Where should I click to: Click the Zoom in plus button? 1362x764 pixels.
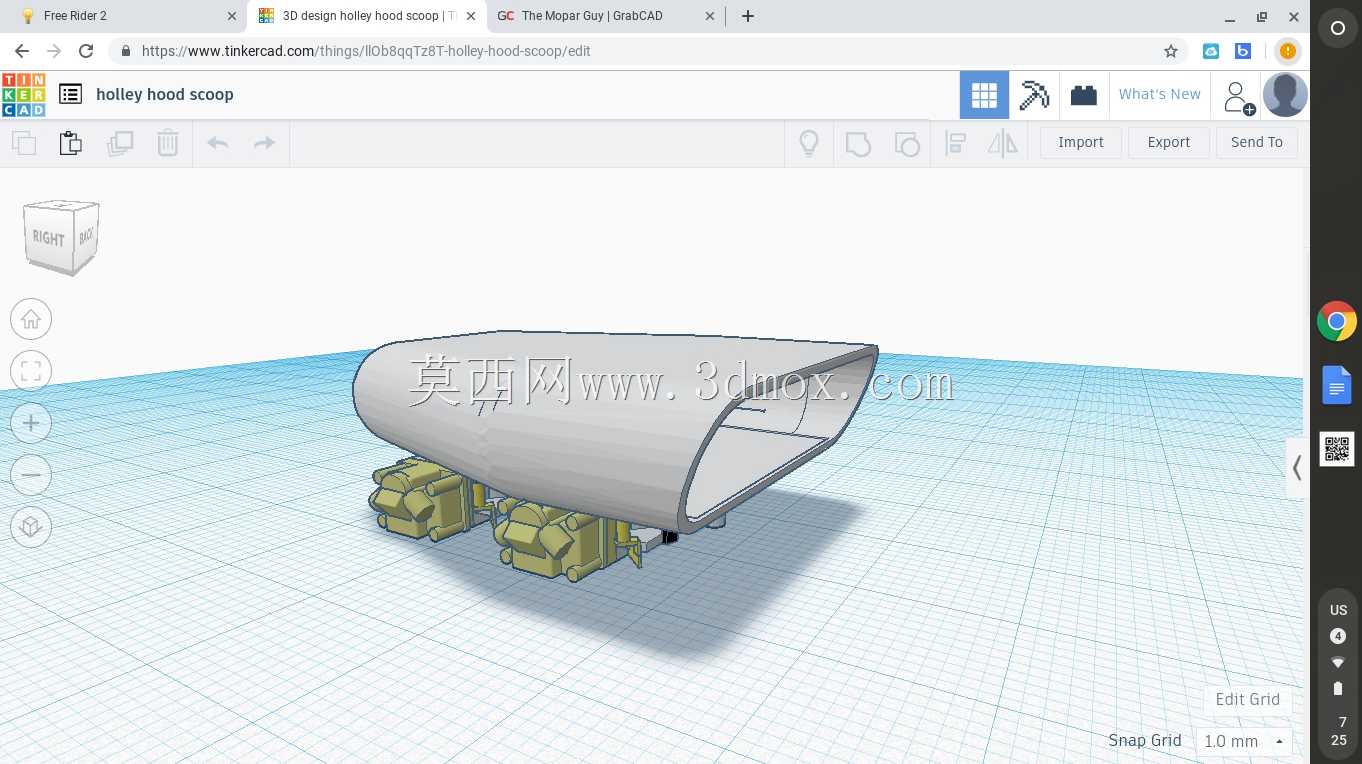(x=31, y=423)
